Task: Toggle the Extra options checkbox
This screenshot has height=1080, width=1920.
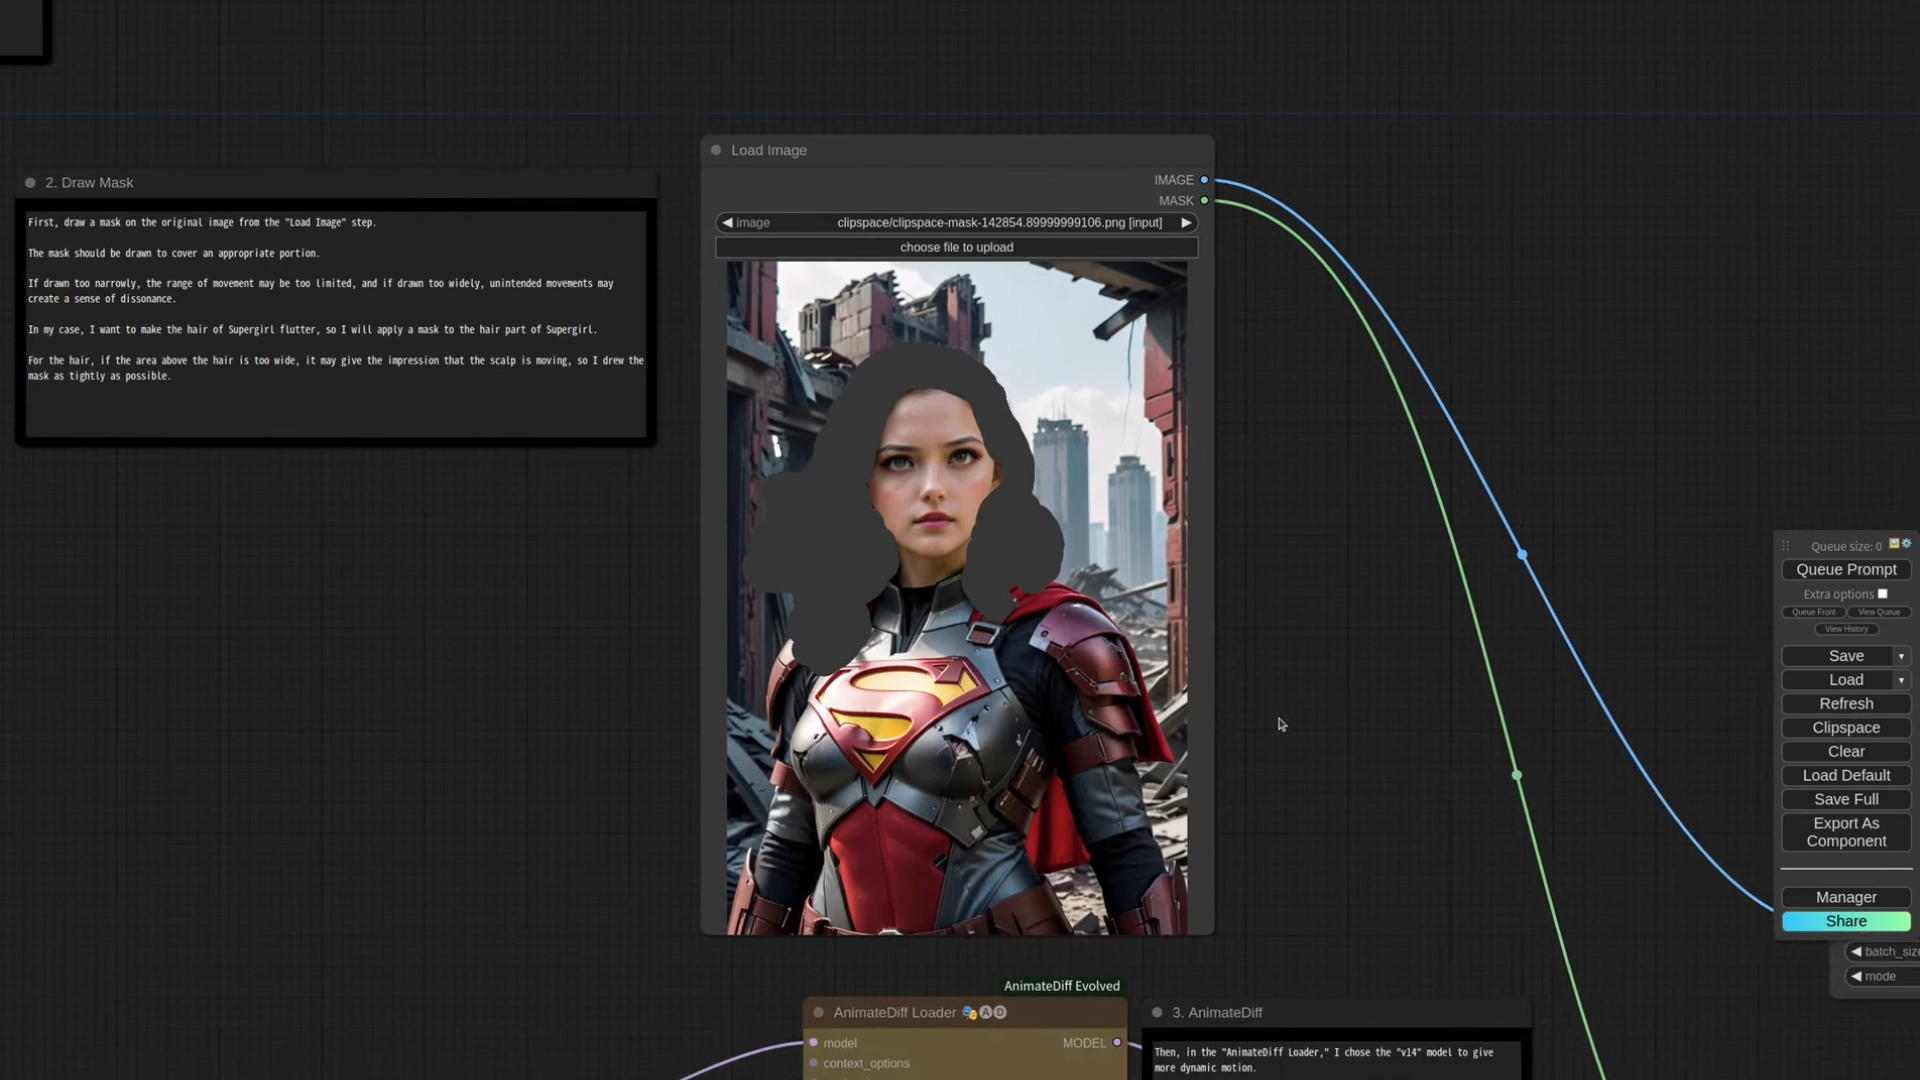Action: (x=1882, y=594)
